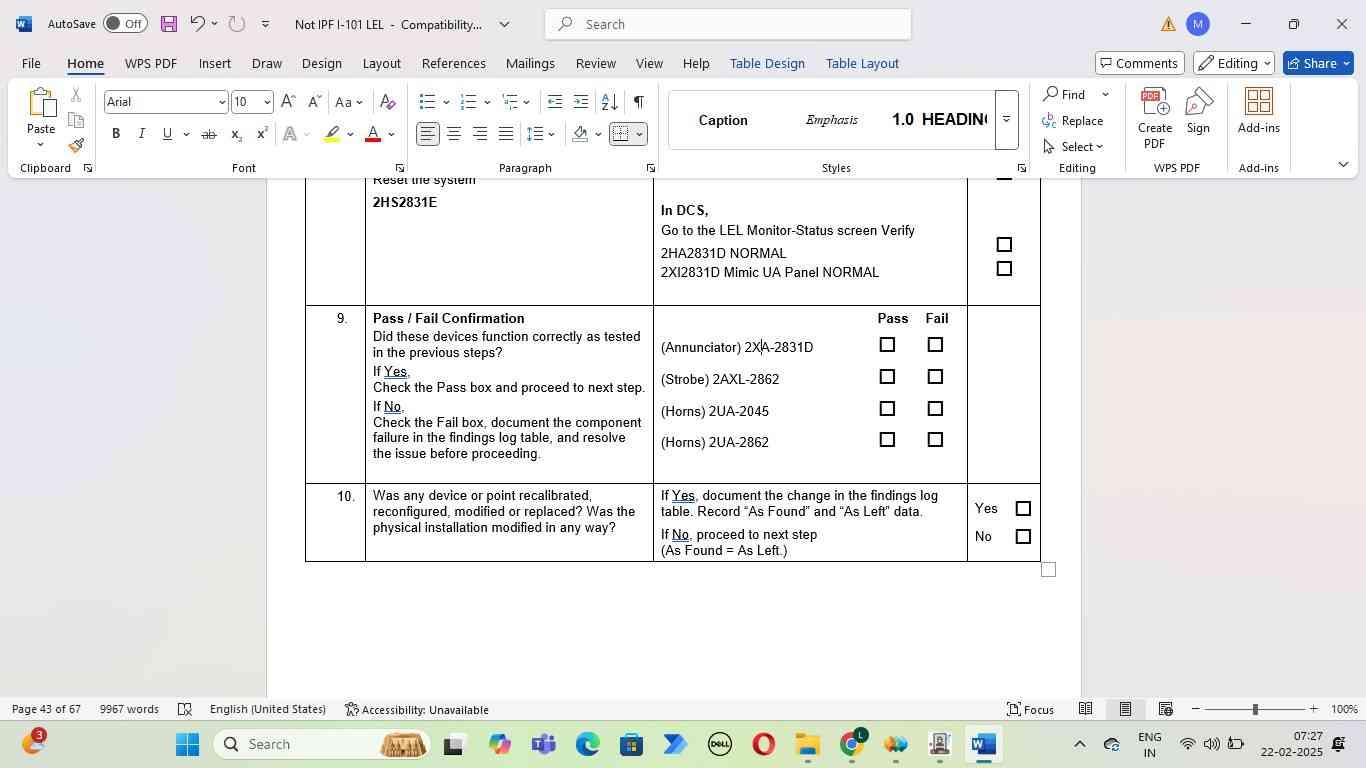Screen dimensions: 1366x768
Task: Click the Sign PDF icon
Action: click(x=1199, y=111)
